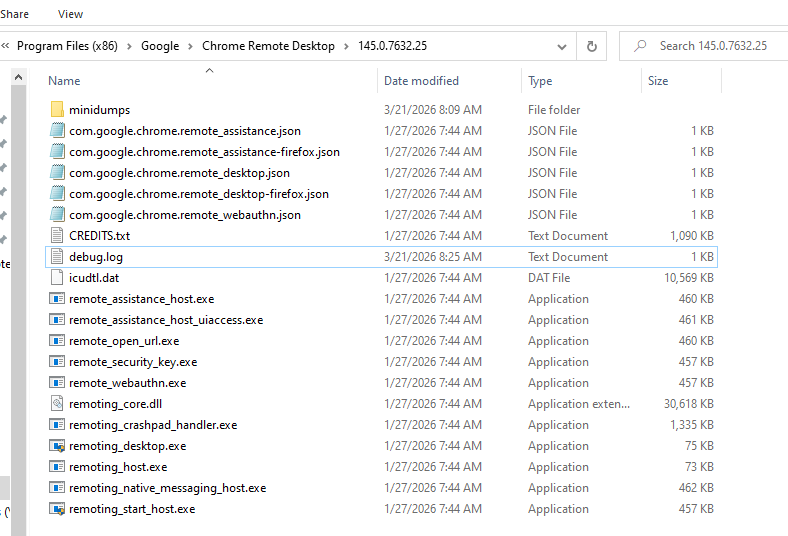
Task: Expand chevron after Chrome Remote Desktop breadcrumb
Action: point(346,46)
